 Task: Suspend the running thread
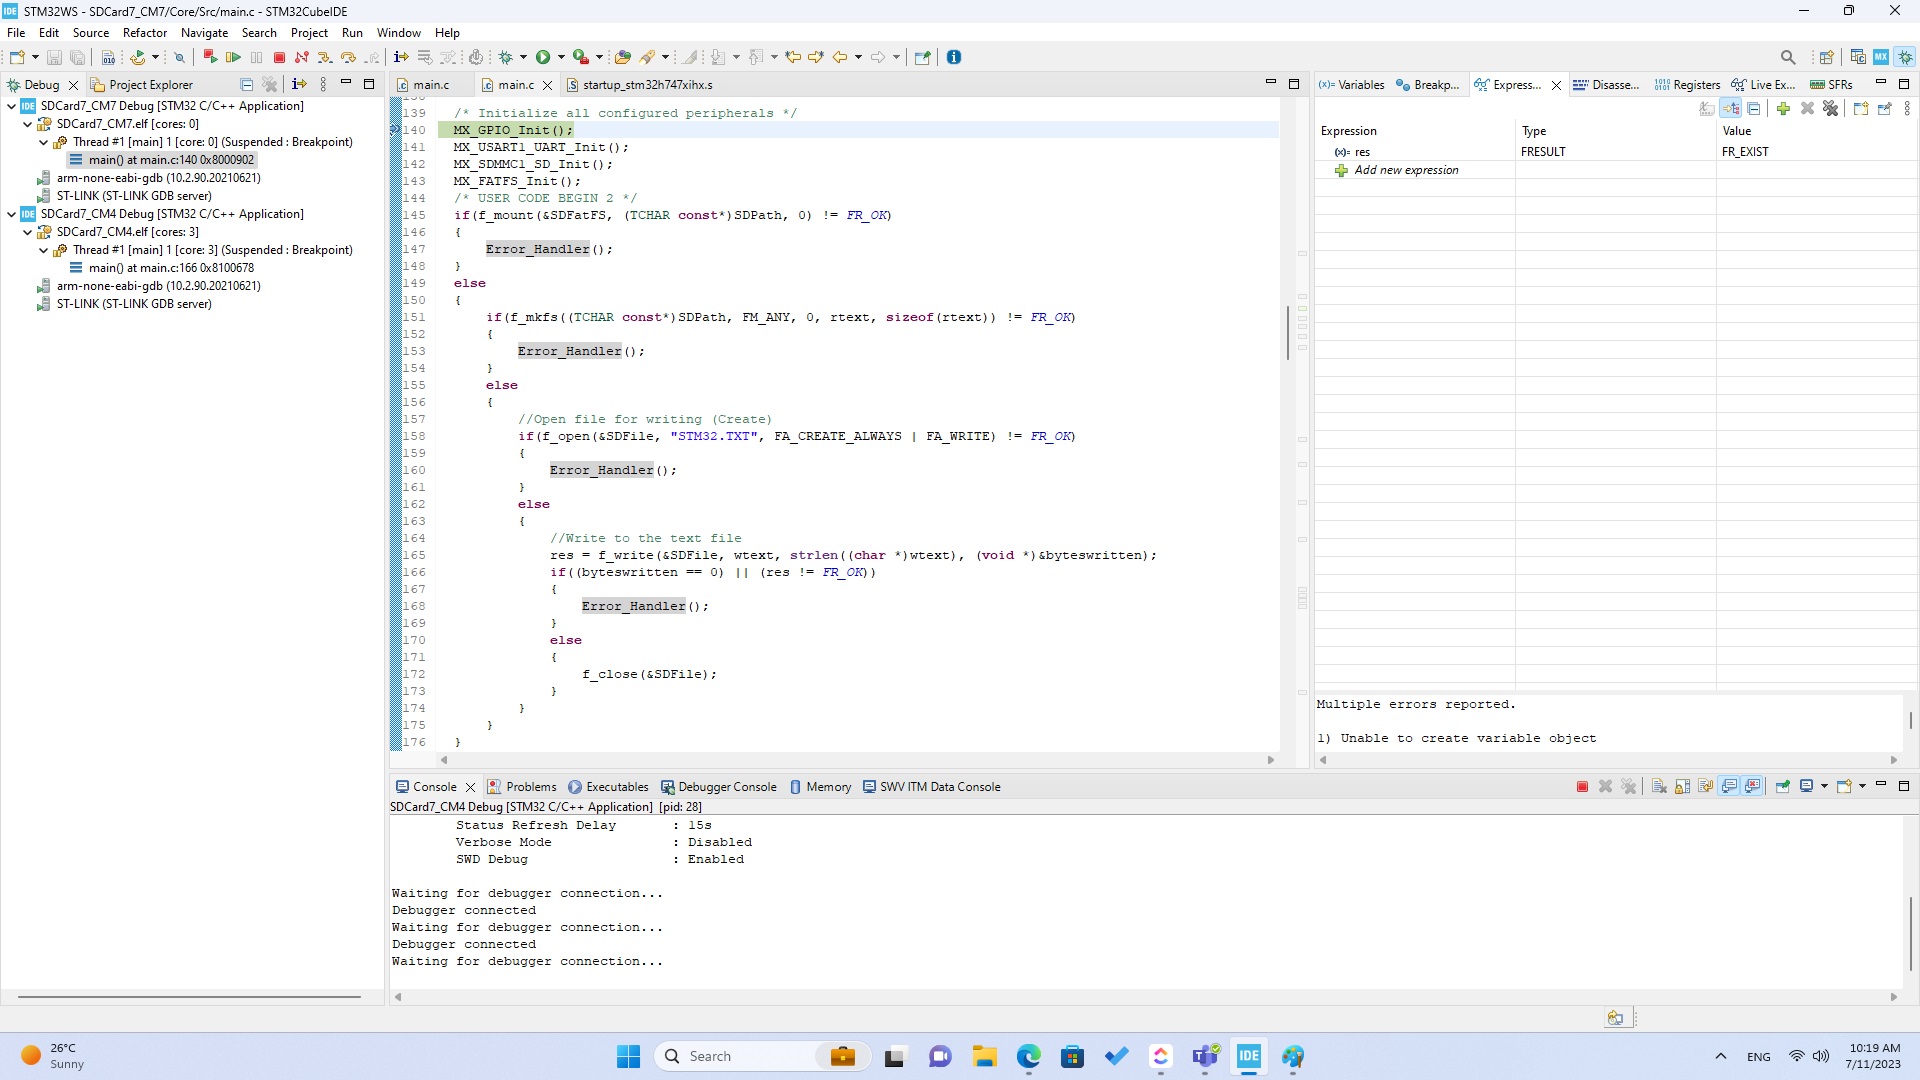(256, 57)
